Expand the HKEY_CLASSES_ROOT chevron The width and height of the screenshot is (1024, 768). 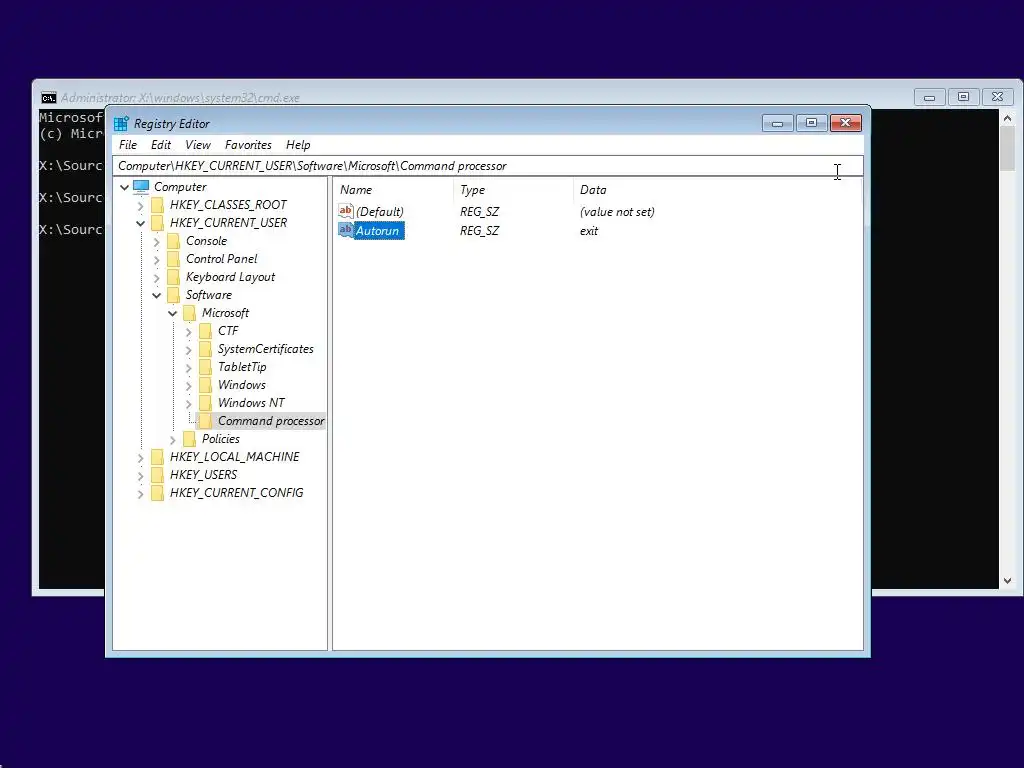[140, 206]
